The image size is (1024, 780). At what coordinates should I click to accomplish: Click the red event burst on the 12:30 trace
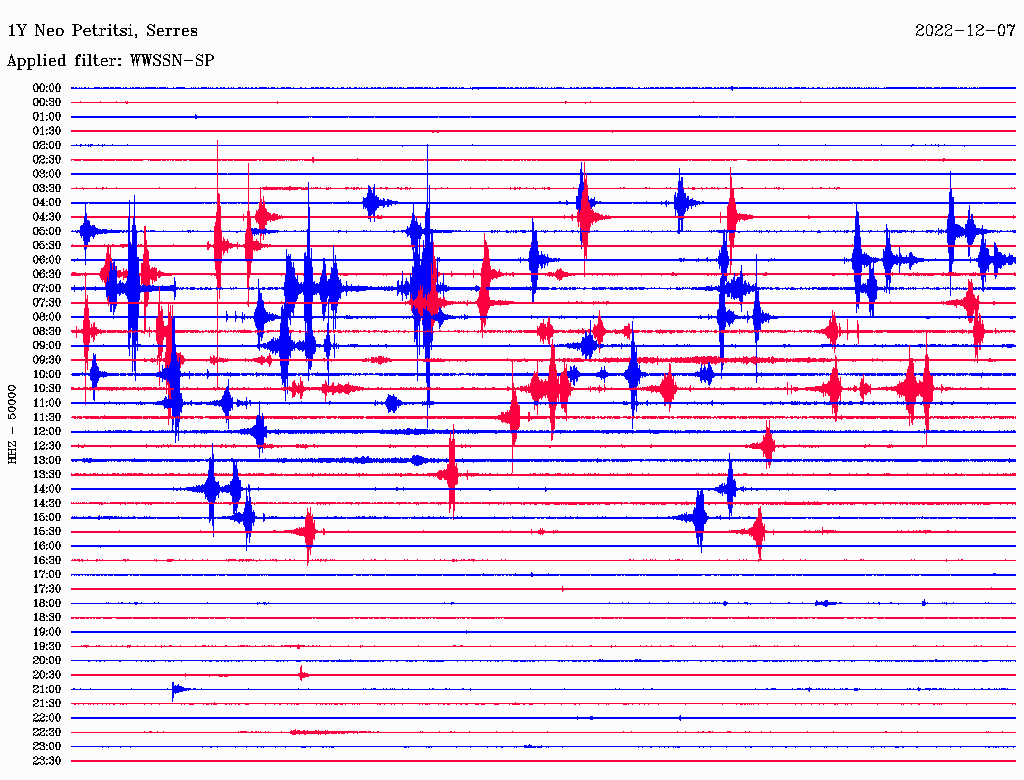point(767,446)
